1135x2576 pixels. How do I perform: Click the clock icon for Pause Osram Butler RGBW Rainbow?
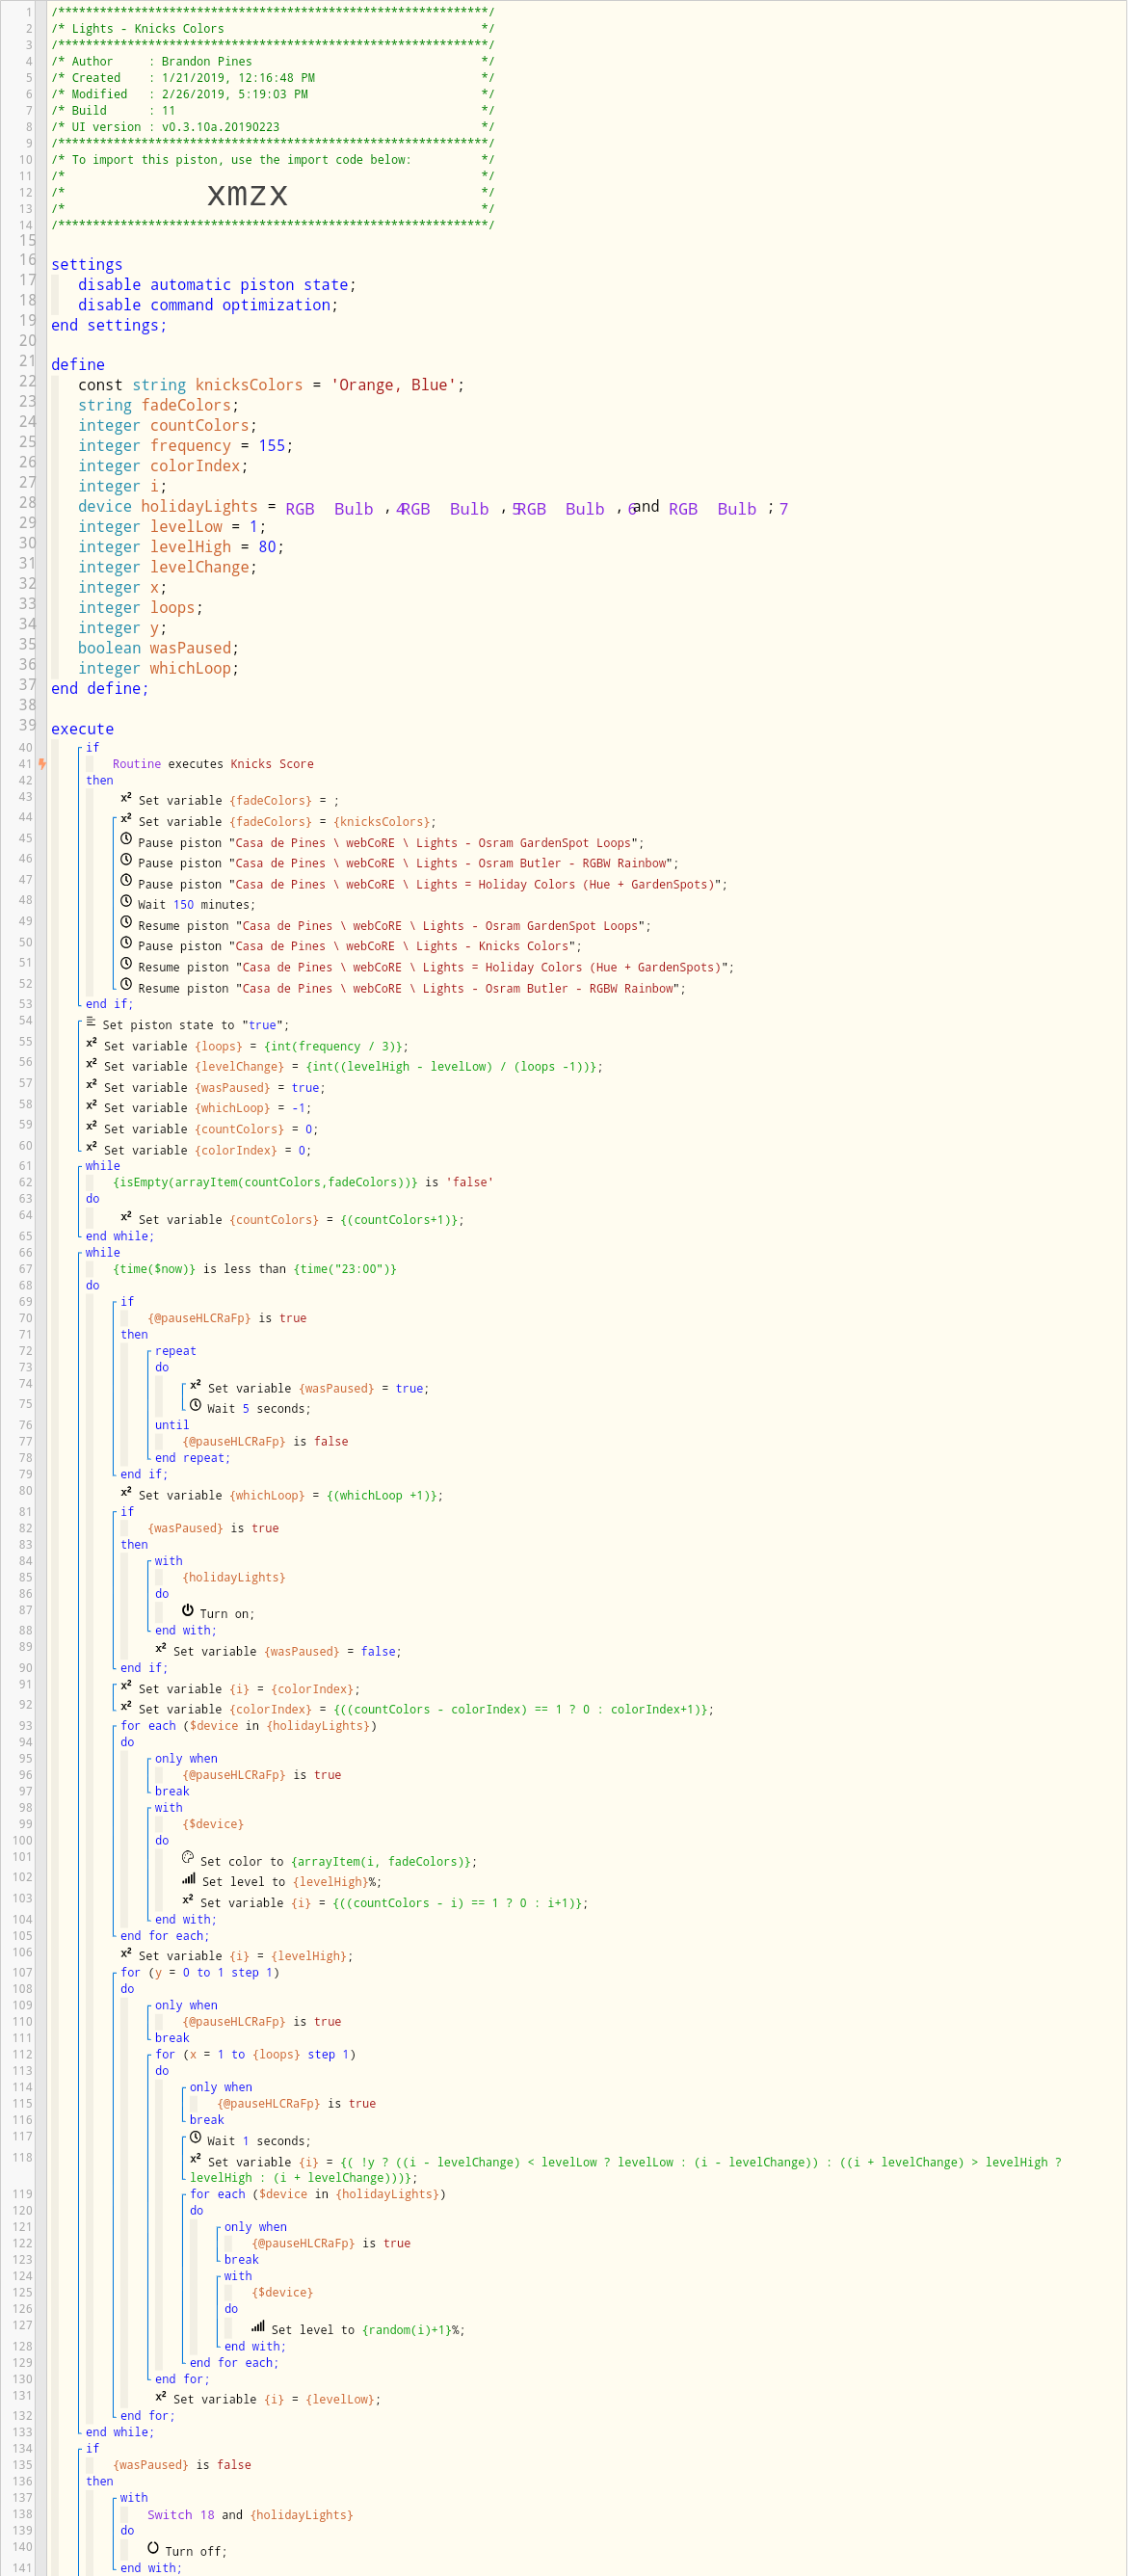pyautogui.click(x=126, y=862)
